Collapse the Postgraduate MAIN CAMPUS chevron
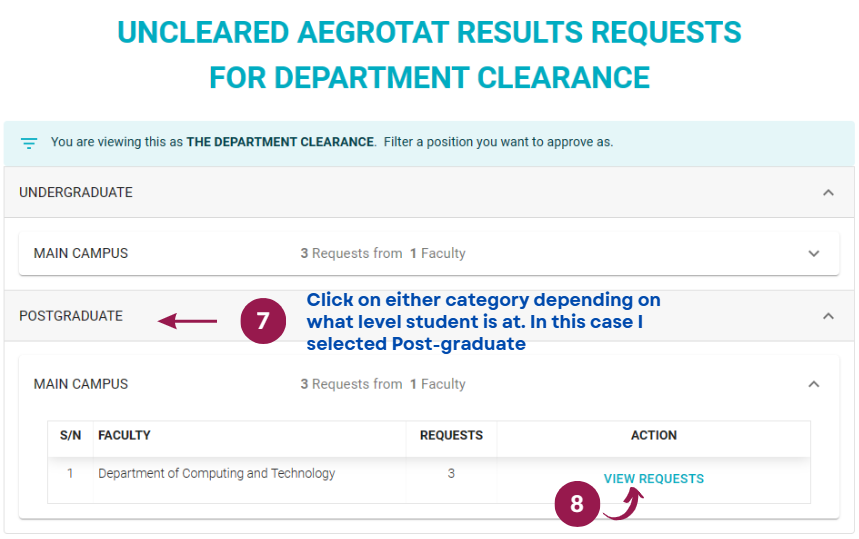 click(x=814, y=385)
